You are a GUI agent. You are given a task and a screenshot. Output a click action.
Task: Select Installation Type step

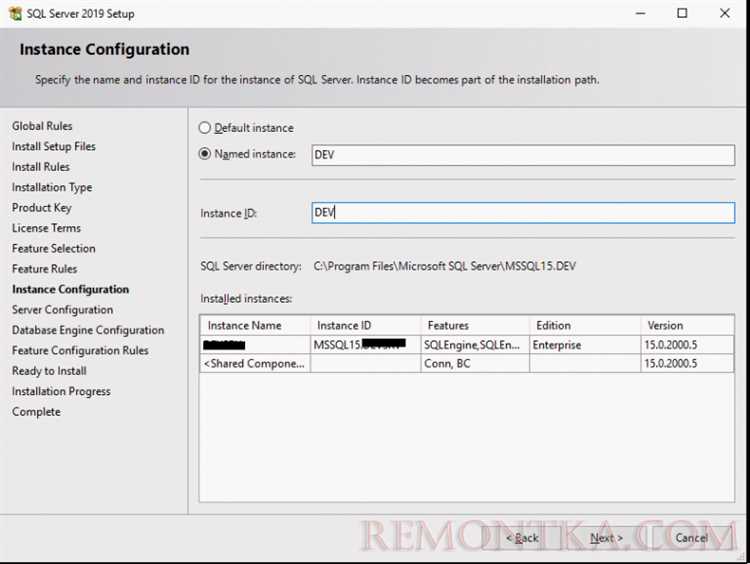[52, 188]
